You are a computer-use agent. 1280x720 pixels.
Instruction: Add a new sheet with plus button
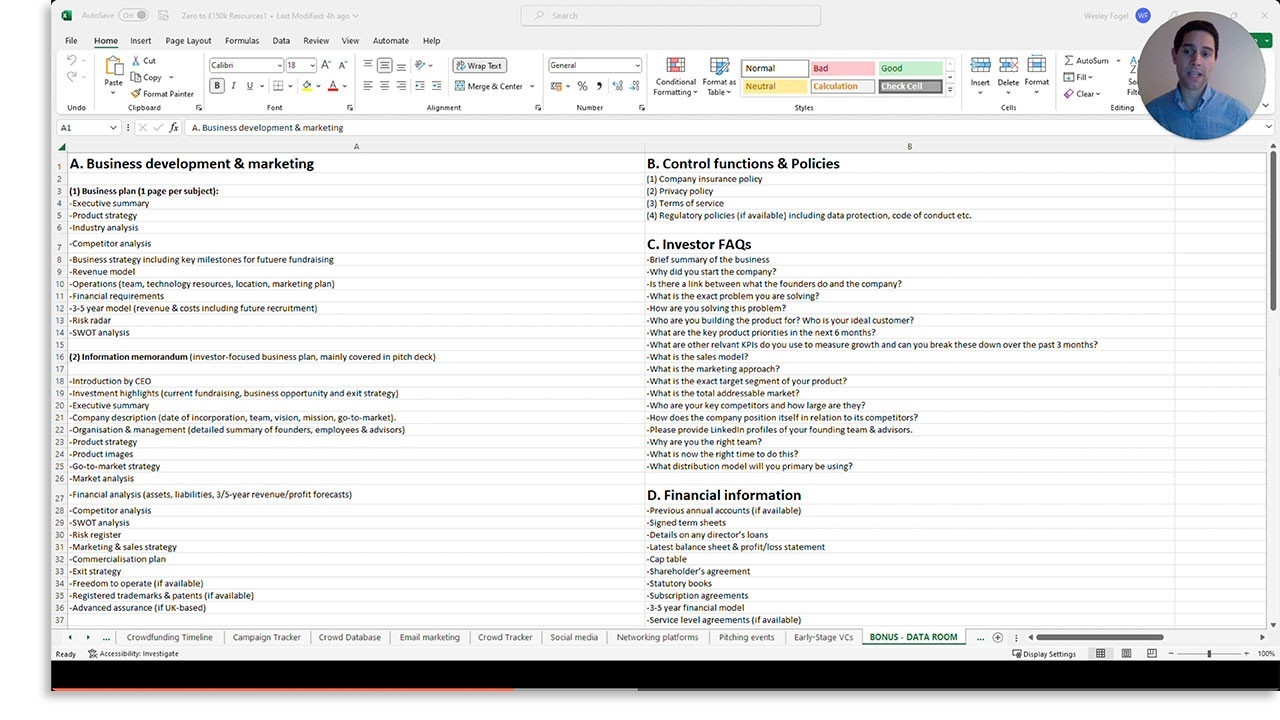point(997,637)
